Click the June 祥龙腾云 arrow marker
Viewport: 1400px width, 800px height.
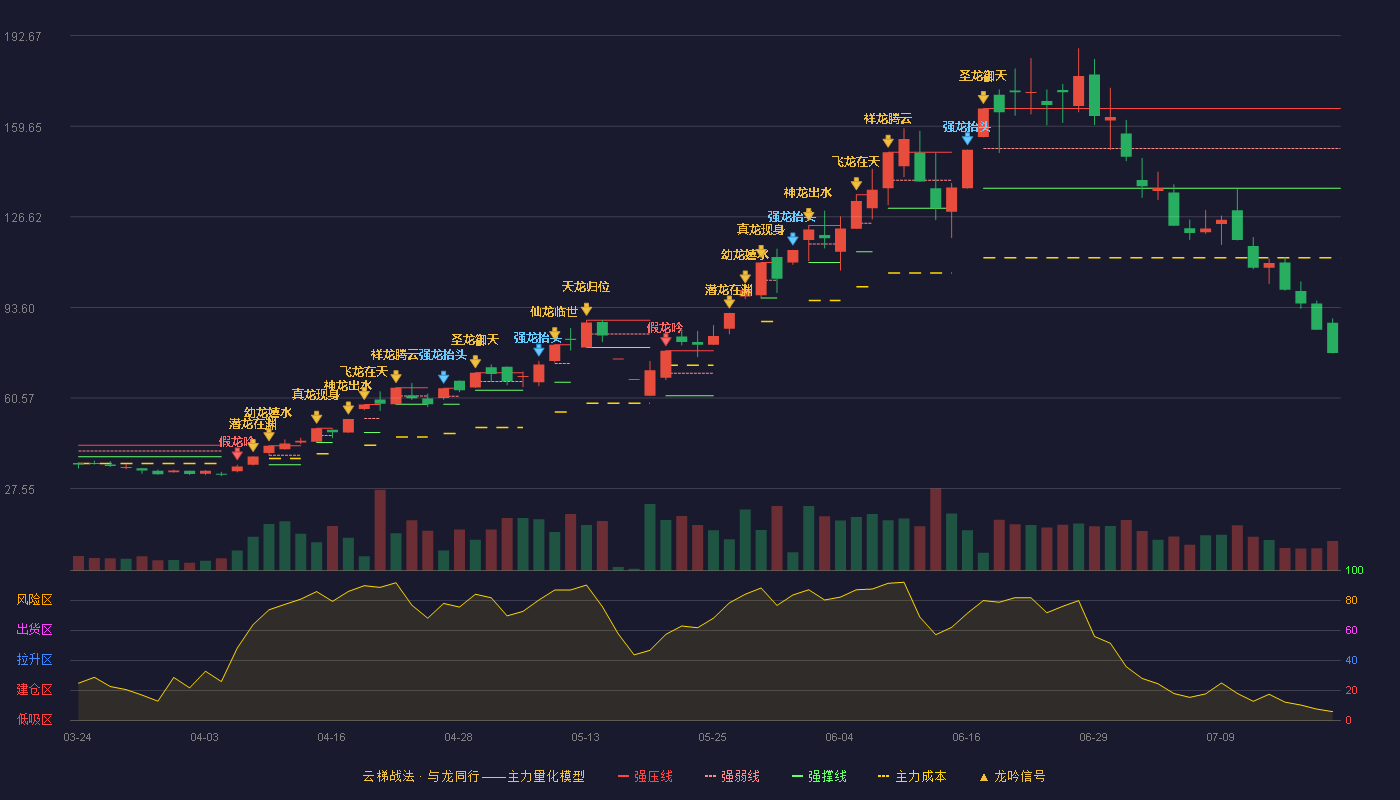(x=888, y=141)
